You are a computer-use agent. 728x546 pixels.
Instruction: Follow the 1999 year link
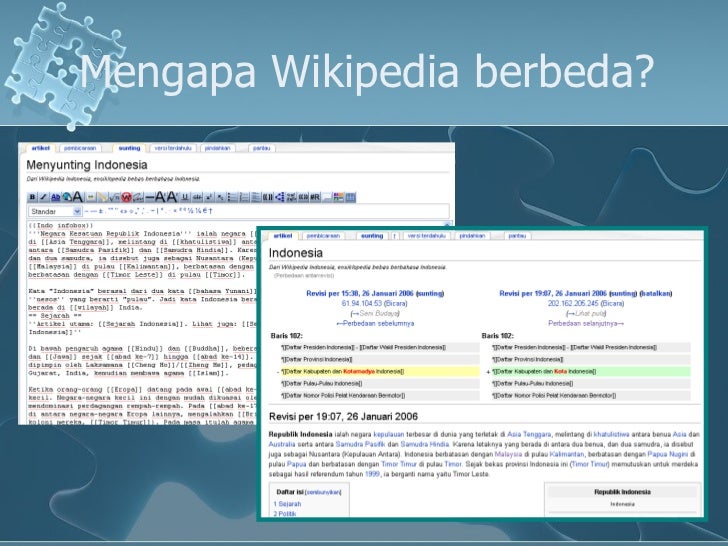click(372, 474)
